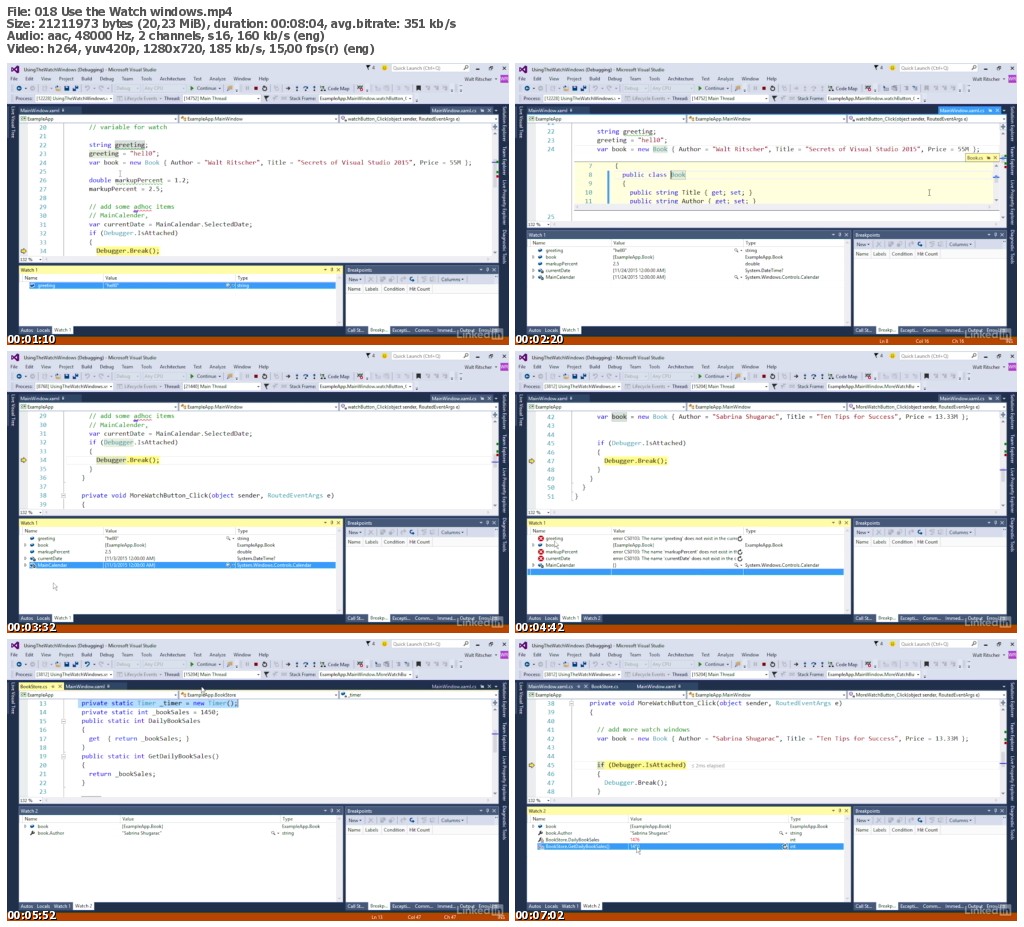The height and width of the screenshot is (927, 1024).
Task: Click Navigate Backward icon in 00:02:20 frame toolbar
Action: 528,88
